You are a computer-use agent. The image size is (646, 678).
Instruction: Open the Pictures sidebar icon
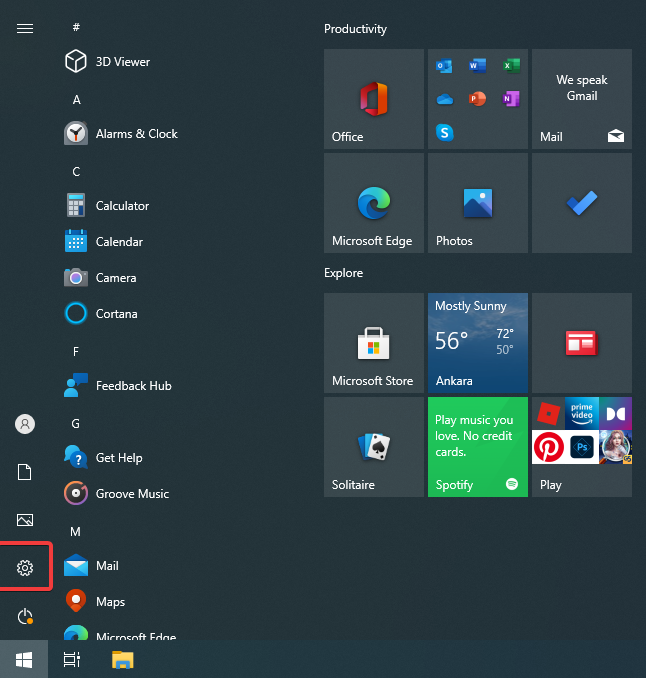25,520
